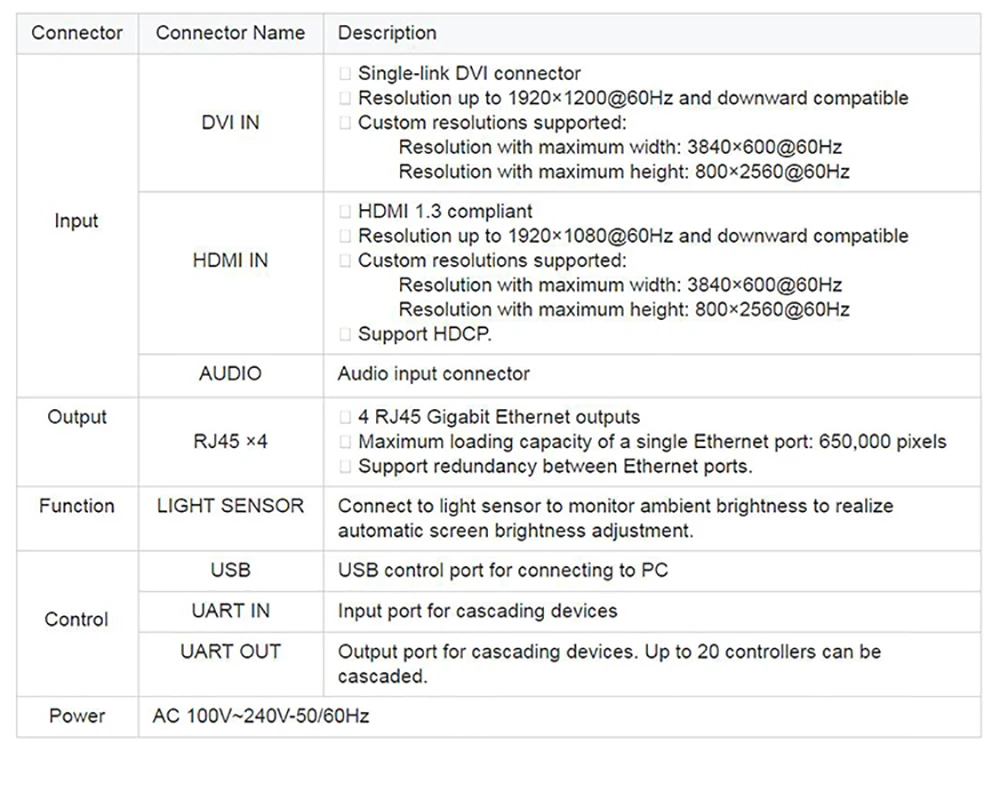1000x792 pixels.
Task: Tick the checkbox before HDMI 1.3 compliant
Action: 345,212
